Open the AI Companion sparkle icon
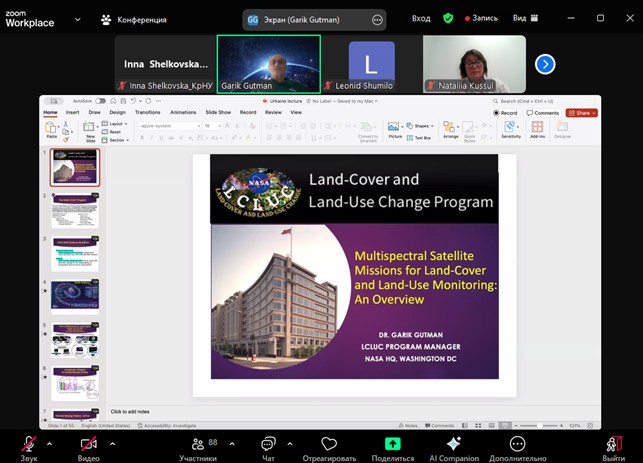Screen dimensions: 643x463 (x=454, y=444)
